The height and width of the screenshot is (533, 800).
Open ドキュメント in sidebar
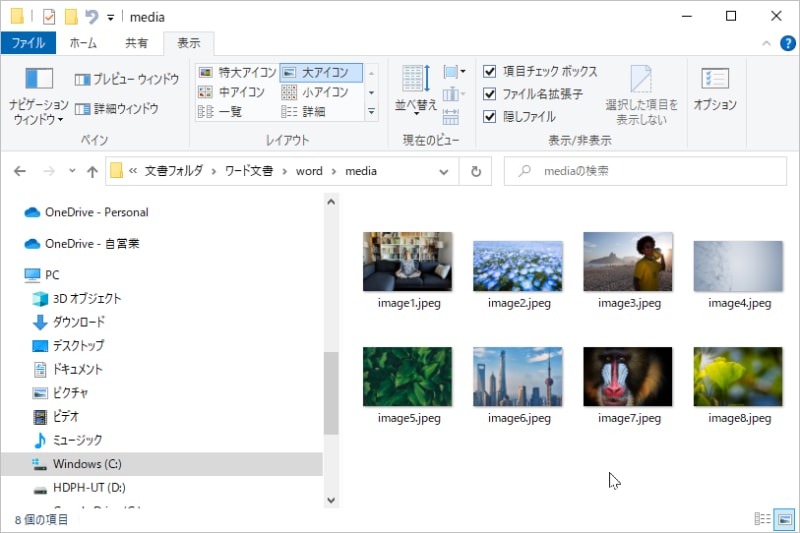point(68,369)
